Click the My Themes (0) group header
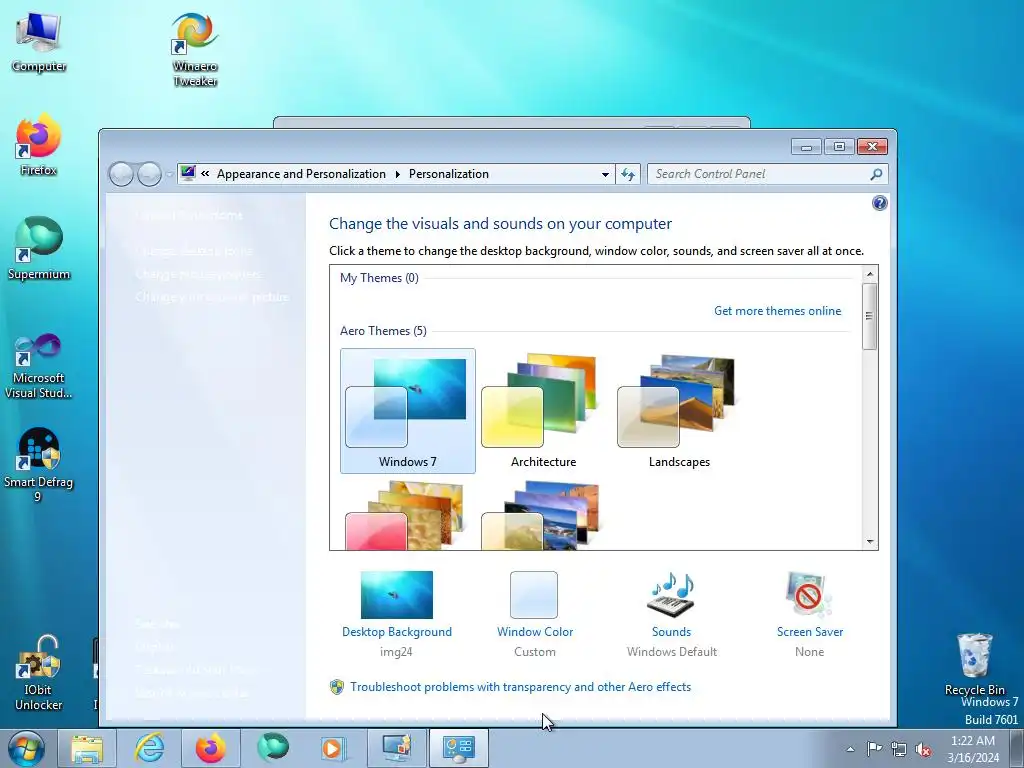The width and height of the screenshot is (1024, 768). coord(379,278)
